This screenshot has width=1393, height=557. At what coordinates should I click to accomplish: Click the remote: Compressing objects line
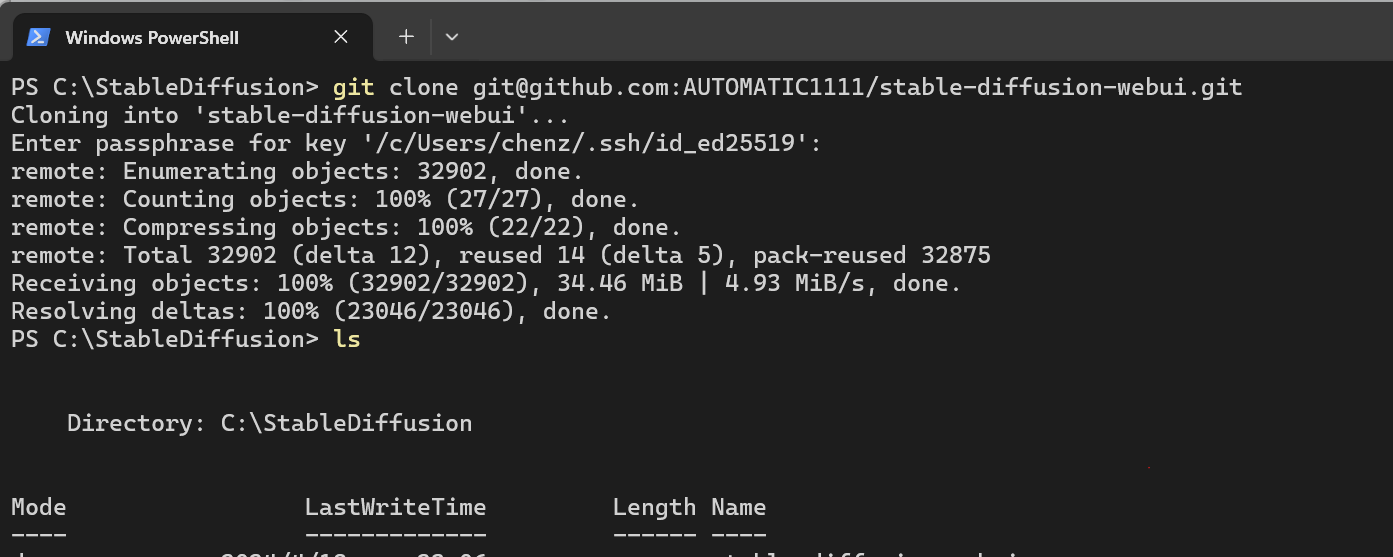point(346,227)
